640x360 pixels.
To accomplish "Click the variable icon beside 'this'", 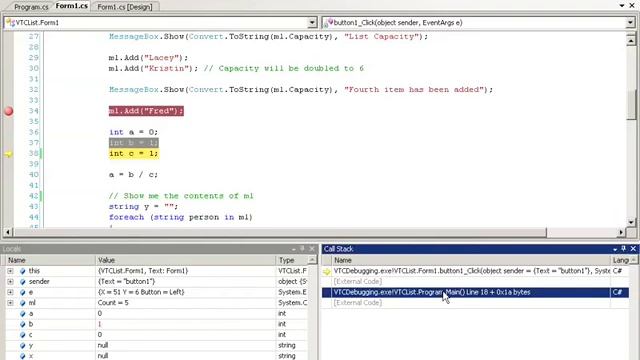I will tap(22, 271).
